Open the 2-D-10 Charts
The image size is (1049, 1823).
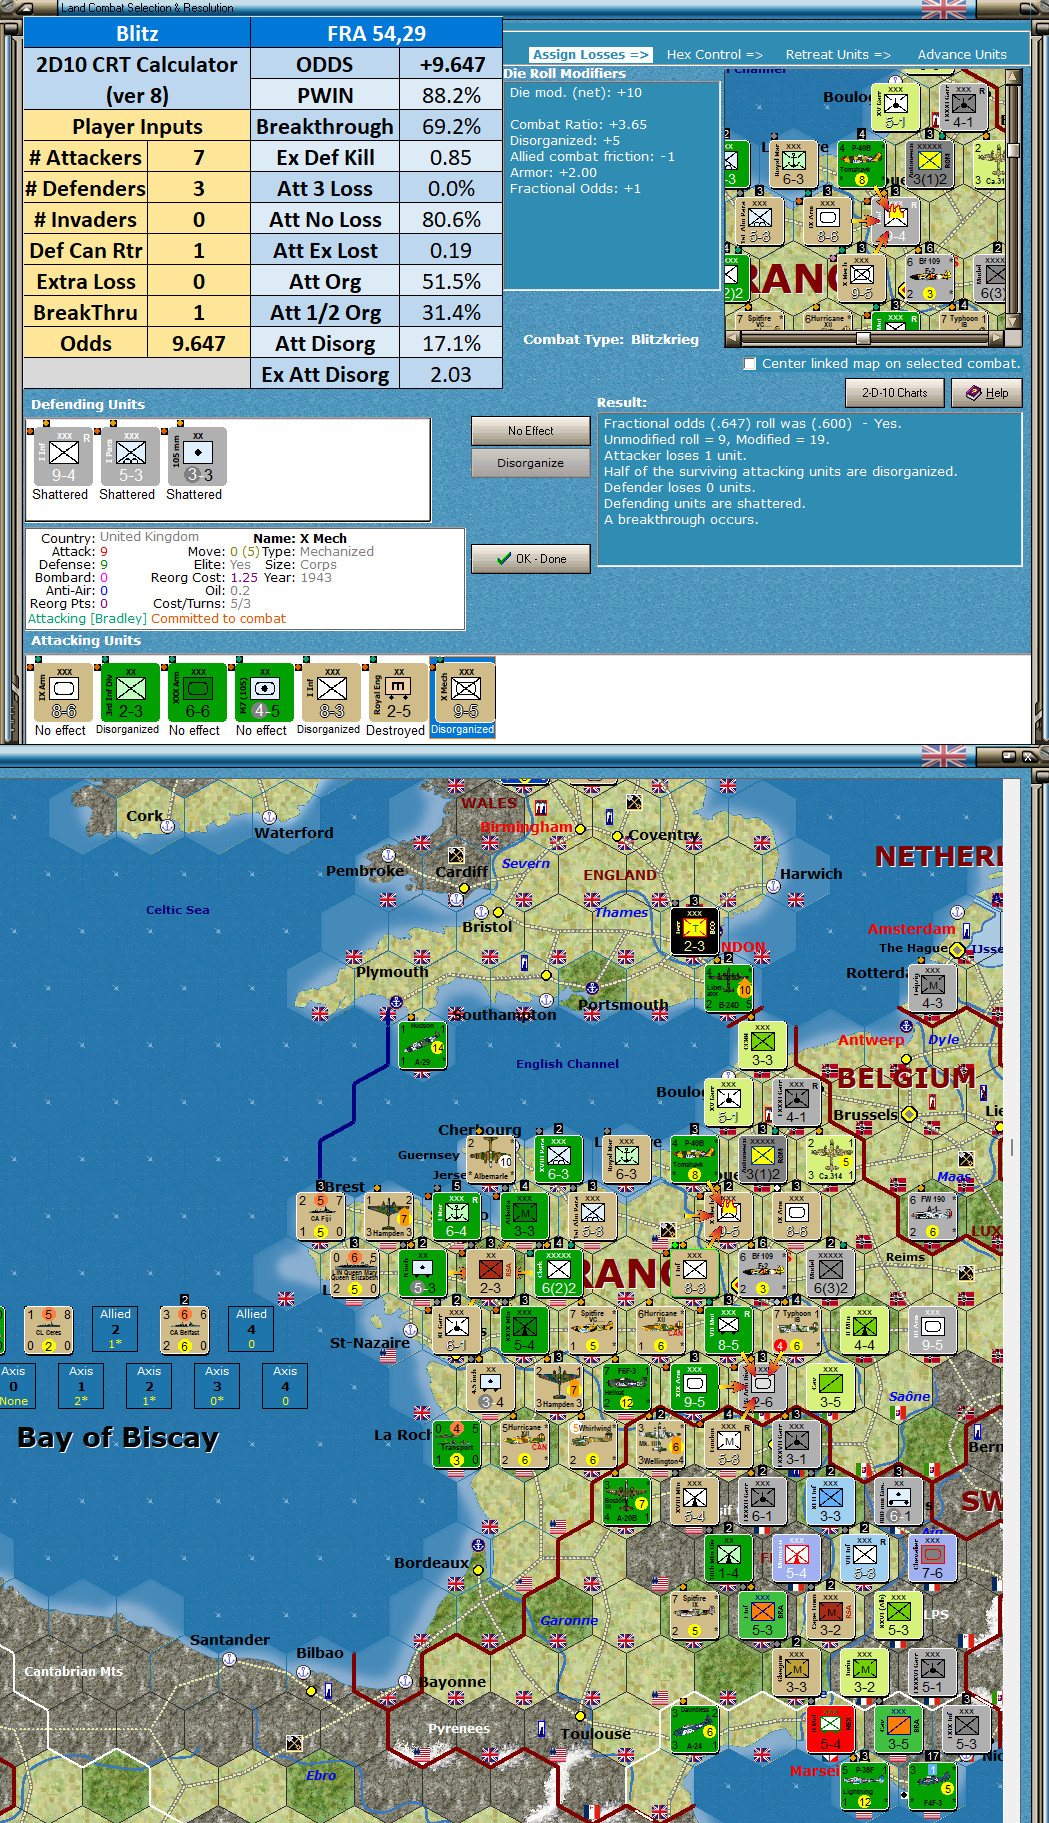pyautogui.click(x=895, y=393)
